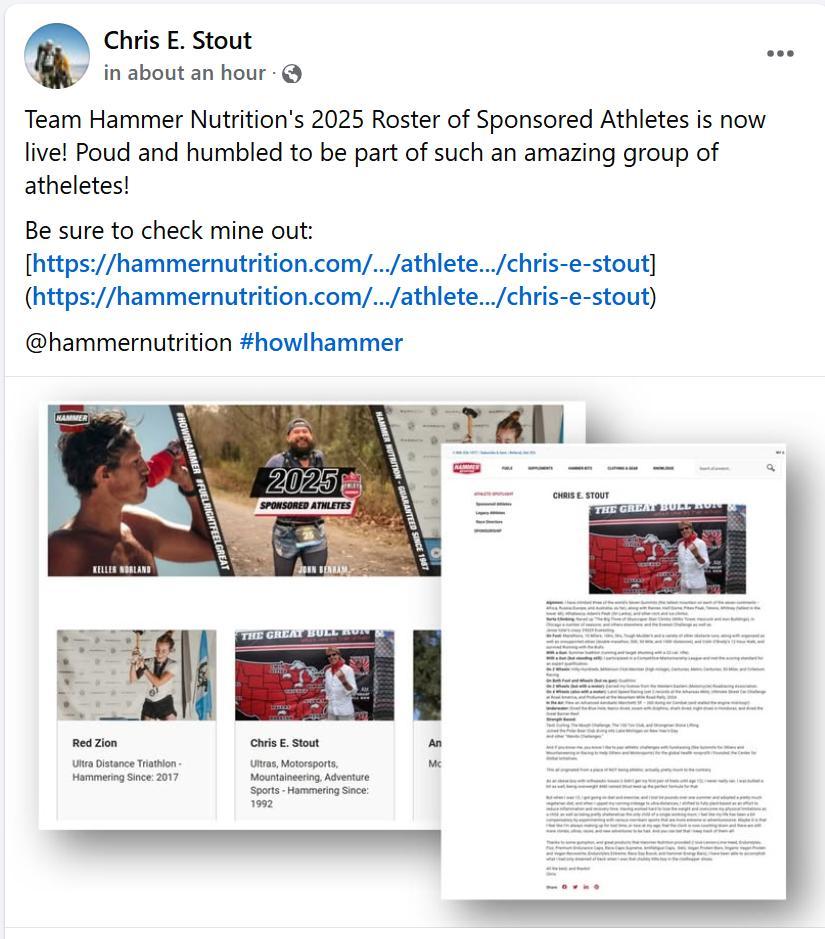825x939 pixels.
Task: Click the Hammer logo on the banner image
Action: 72,417
